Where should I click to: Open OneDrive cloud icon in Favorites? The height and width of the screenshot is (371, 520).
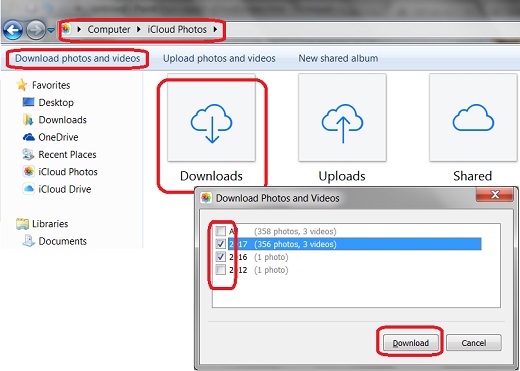tap(29, 137)
